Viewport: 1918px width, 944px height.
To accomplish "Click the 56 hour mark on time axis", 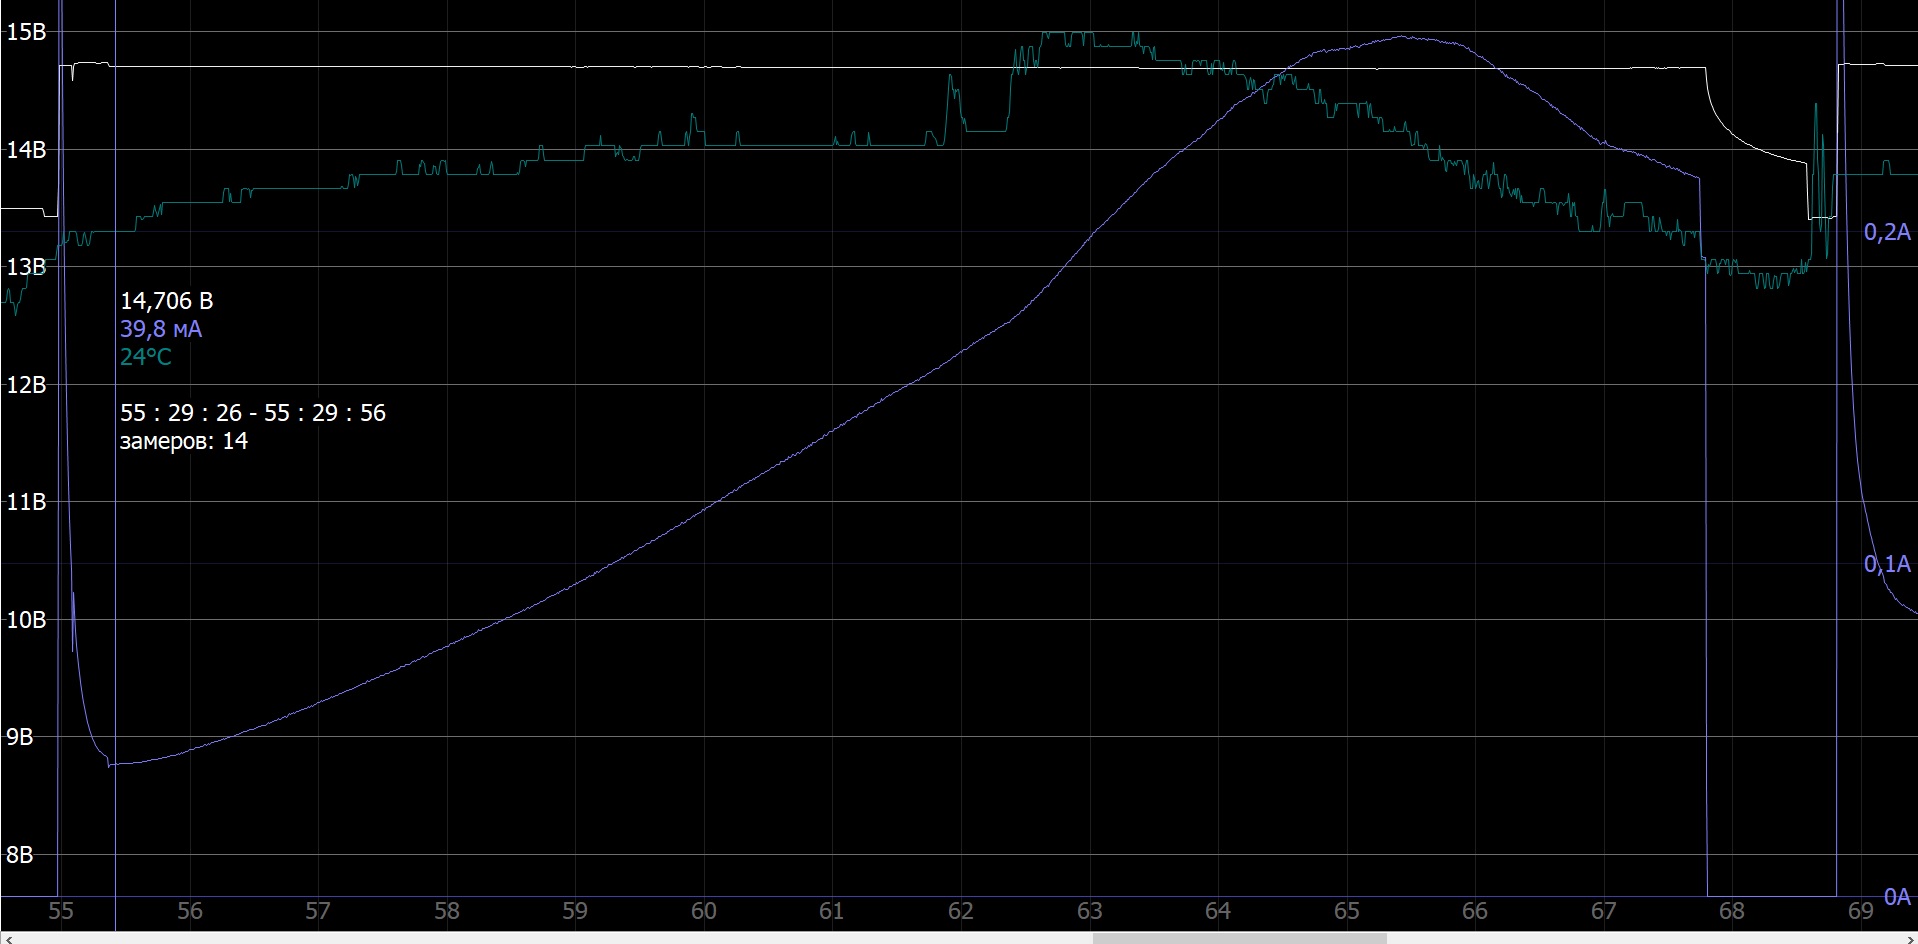I will click(189, 911).
